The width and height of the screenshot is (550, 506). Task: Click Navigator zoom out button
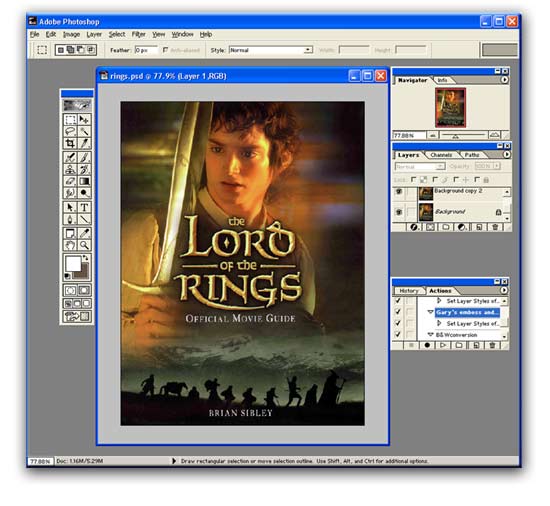click(432, 135)
